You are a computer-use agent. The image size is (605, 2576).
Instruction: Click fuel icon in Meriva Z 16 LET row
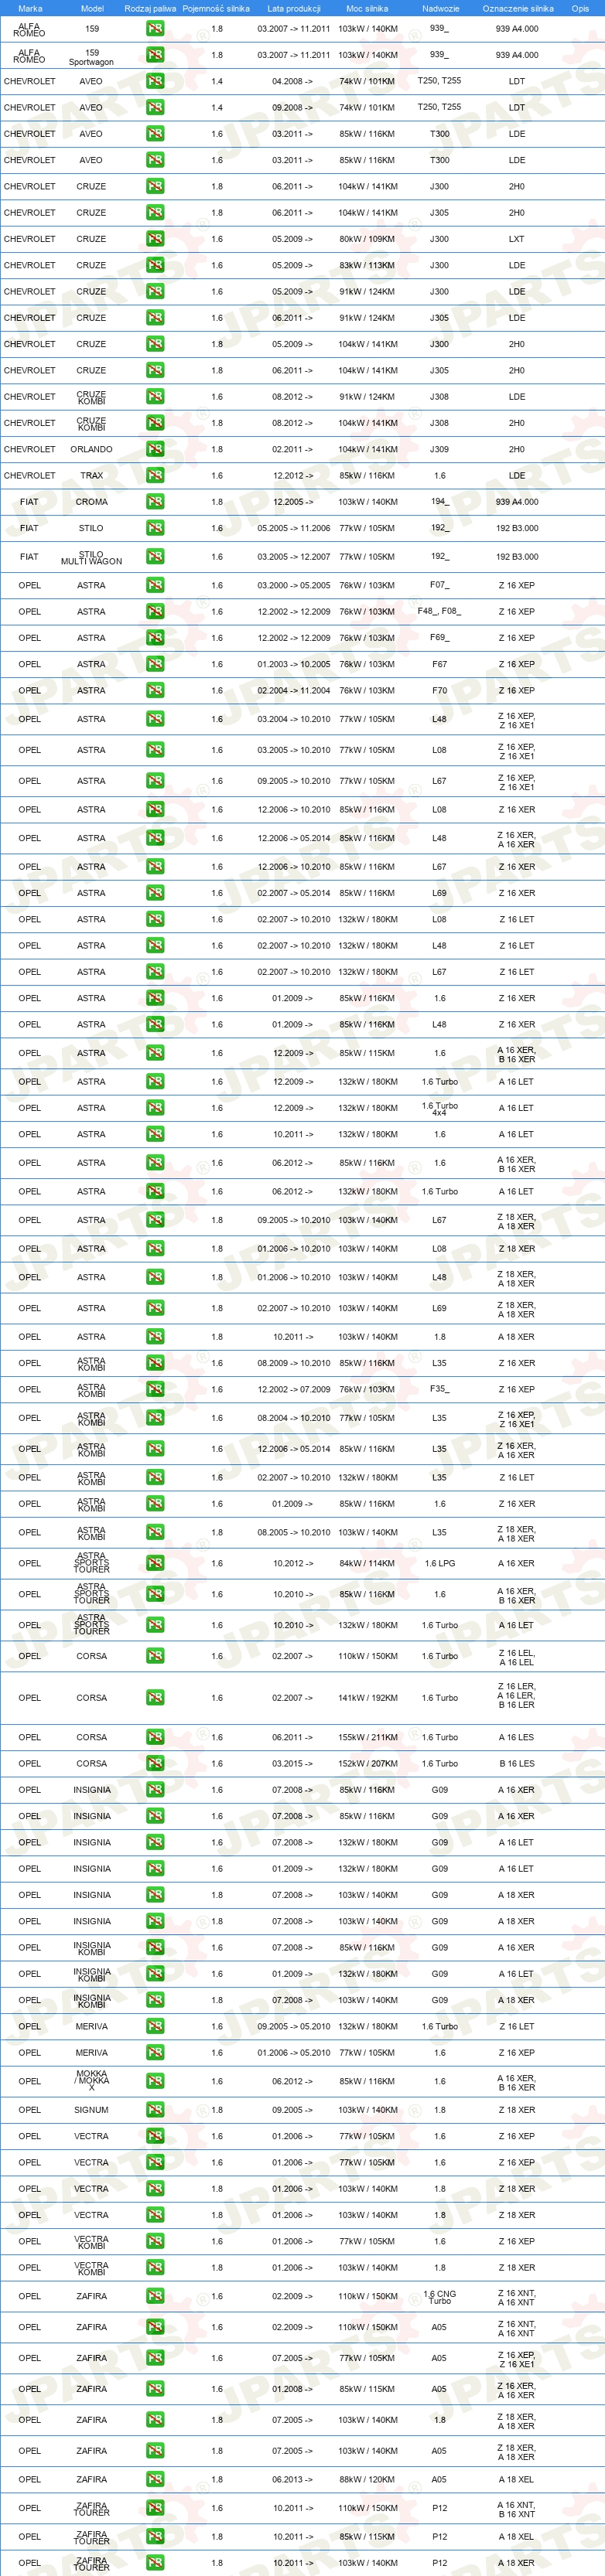155,2026
